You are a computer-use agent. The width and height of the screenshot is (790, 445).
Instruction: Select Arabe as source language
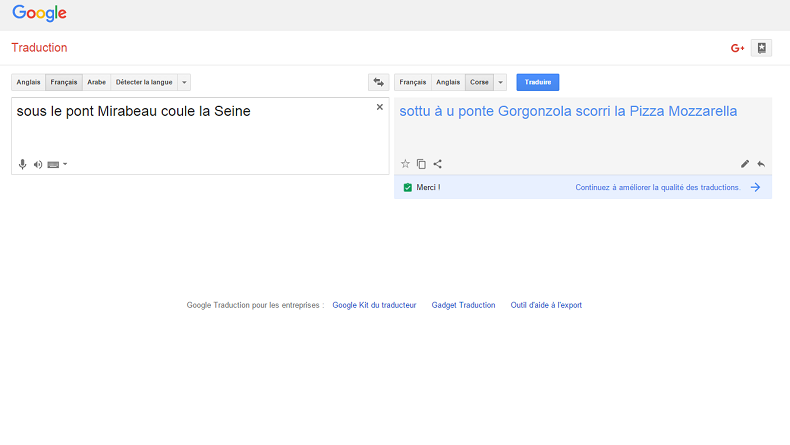[x=96, y=82]
